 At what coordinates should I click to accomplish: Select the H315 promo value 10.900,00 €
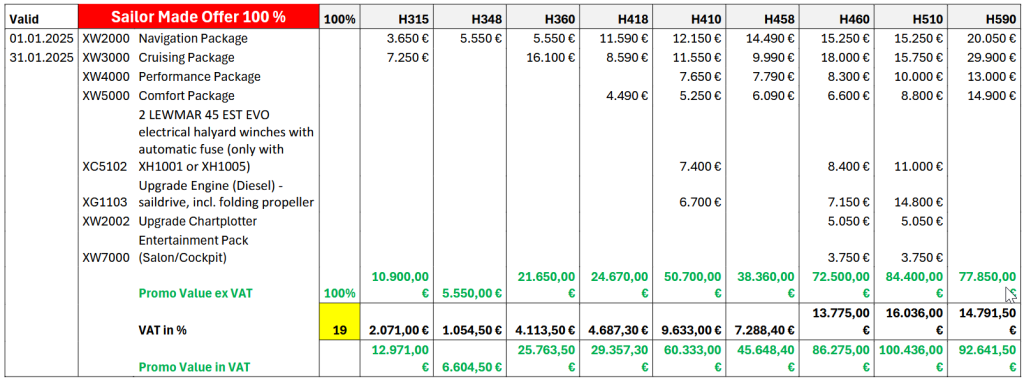[x=400, y=285]
